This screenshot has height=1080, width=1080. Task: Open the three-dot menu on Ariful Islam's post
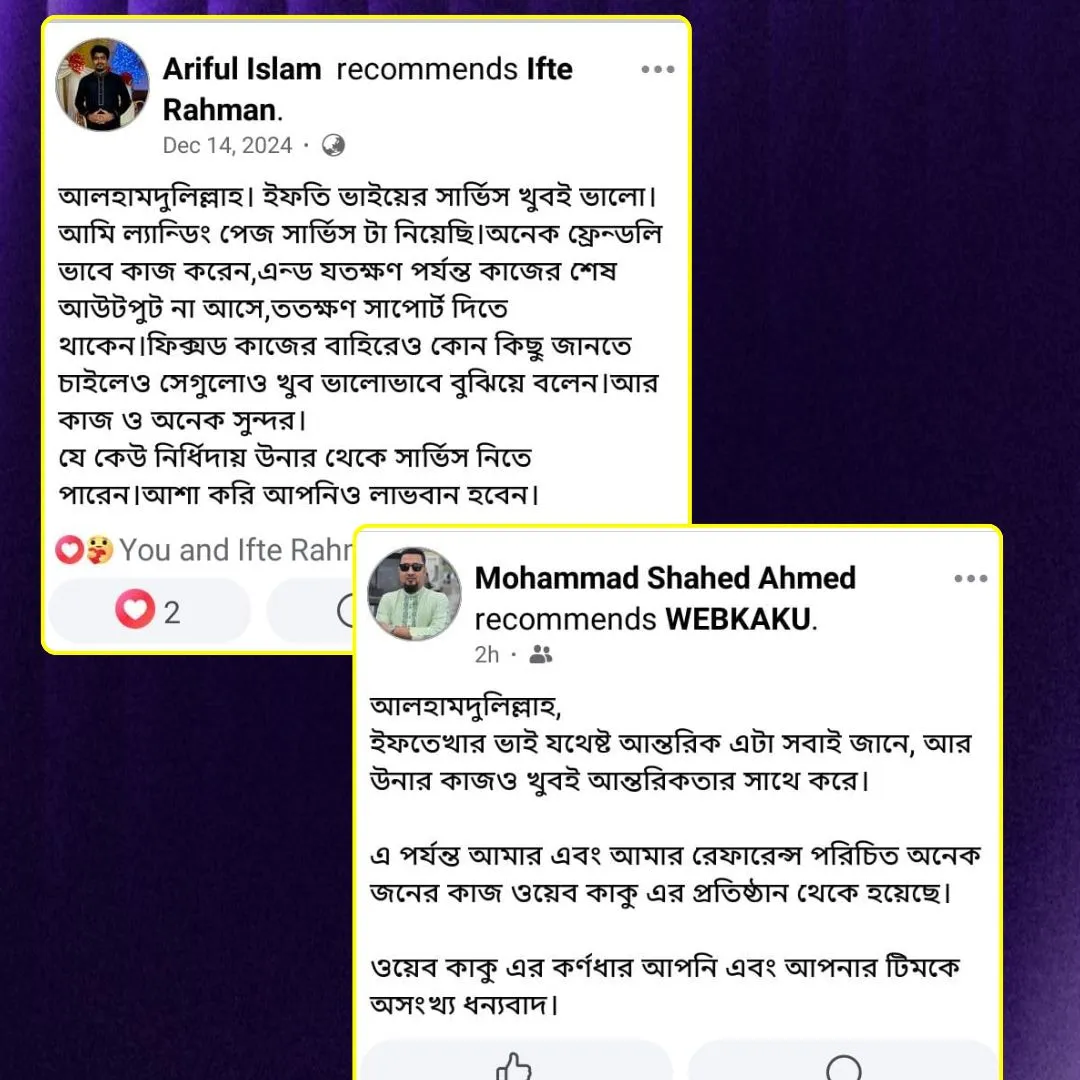point(657,69)
